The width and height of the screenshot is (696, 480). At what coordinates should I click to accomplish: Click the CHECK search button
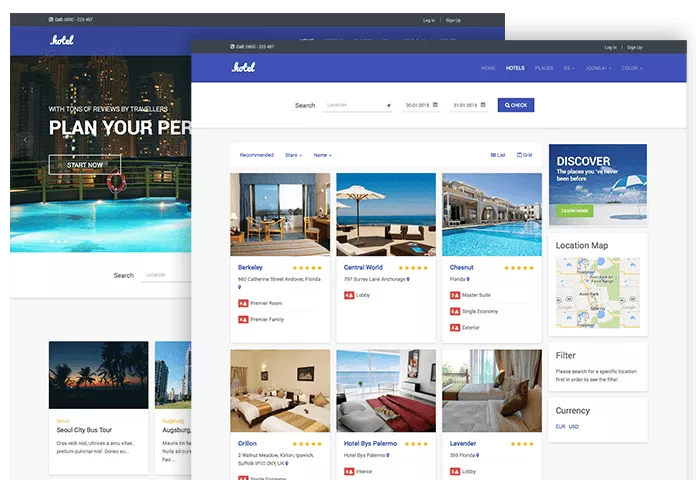pos(516,105)
